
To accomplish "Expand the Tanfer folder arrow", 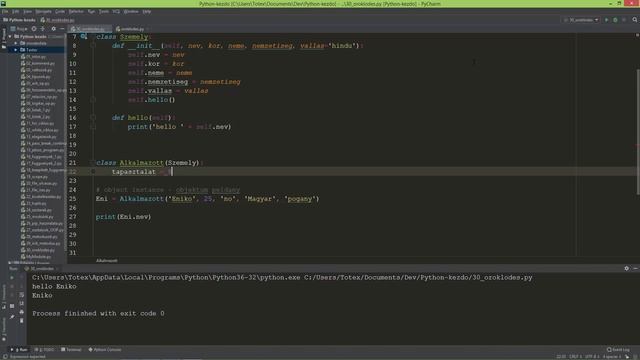I will click(16, 50).
